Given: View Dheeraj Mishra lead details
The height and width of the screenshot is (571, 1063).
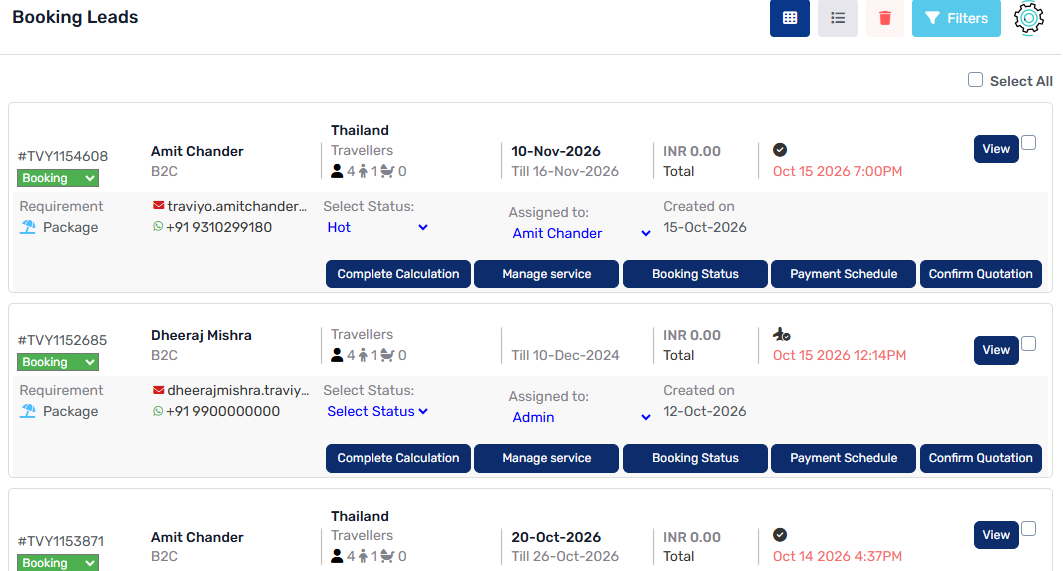Looking at the screenshot, I should click(996, 350).
